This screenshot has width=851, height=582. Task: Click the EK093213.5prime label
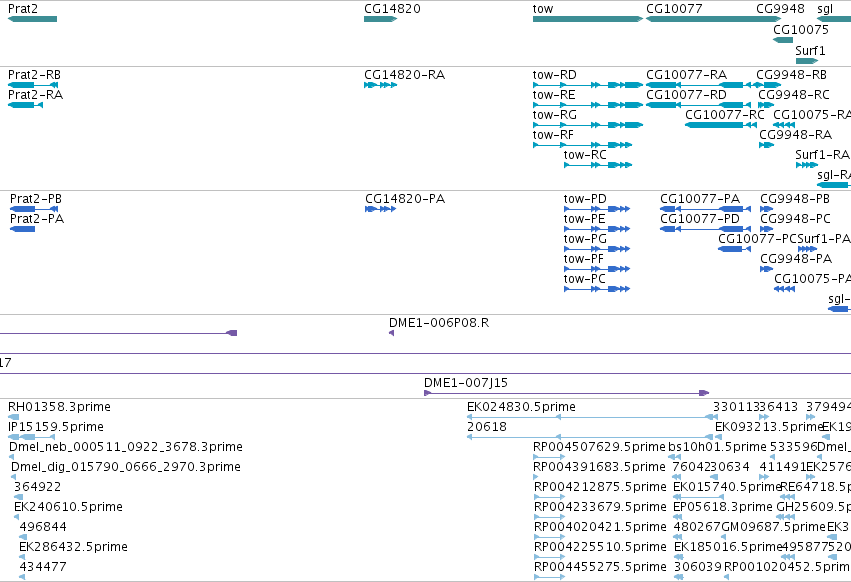pyautogui.click(x=770, y=427)
